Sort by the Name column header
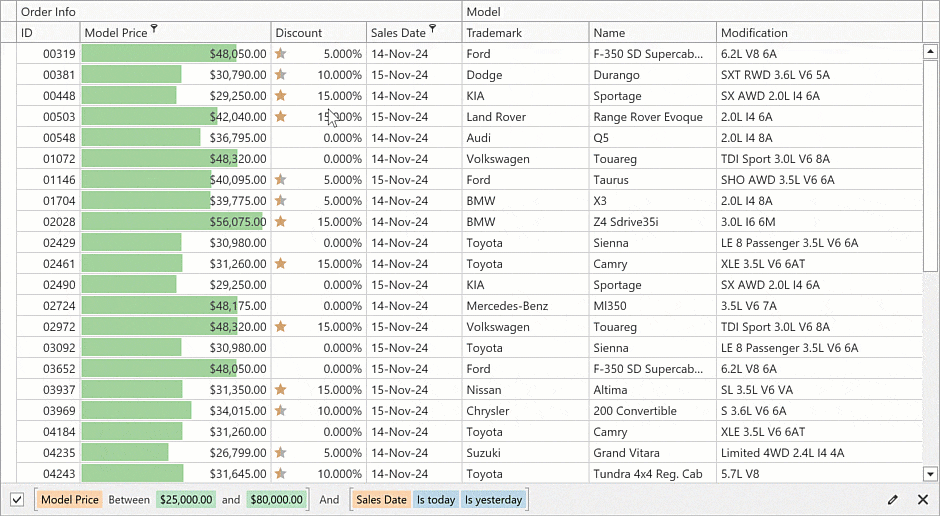 click(652, 32)
